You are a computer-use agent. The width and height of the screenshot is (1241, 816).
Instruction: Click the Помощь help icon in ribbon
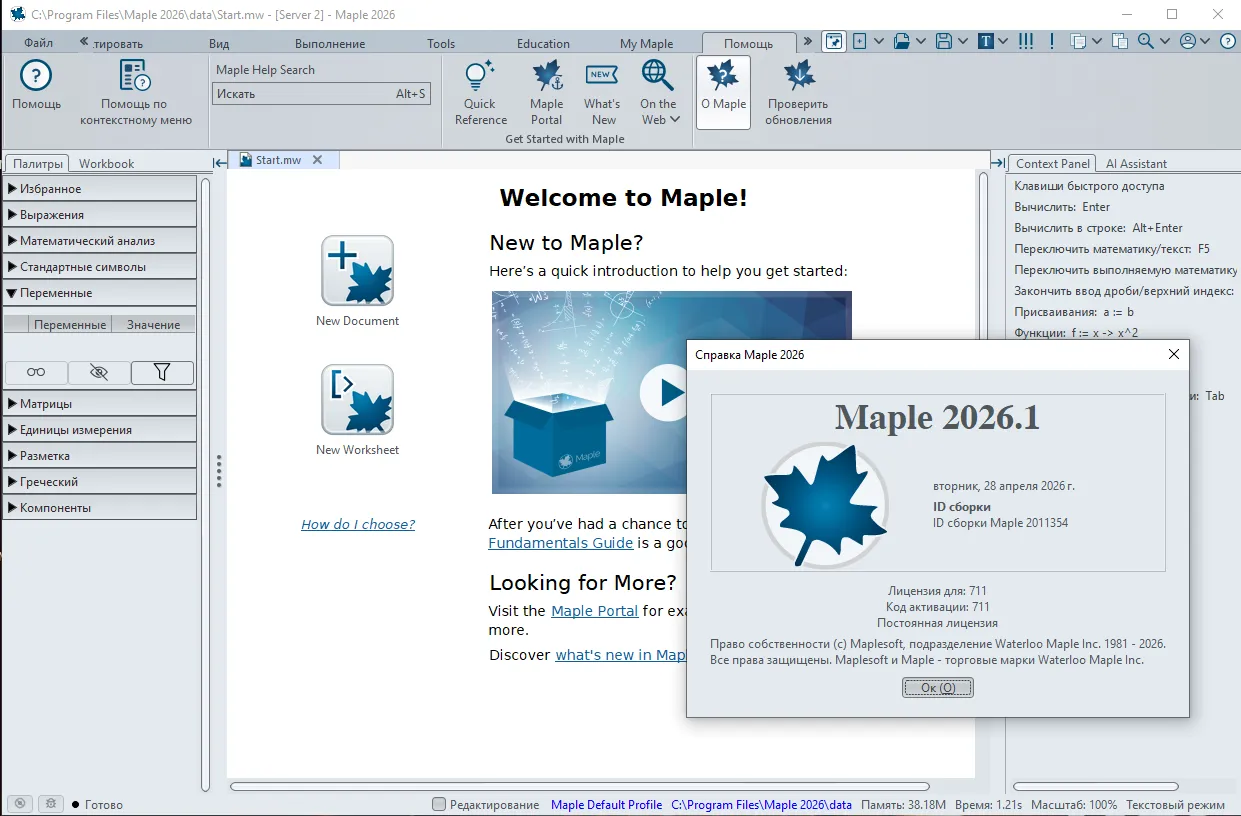point(36,76)
